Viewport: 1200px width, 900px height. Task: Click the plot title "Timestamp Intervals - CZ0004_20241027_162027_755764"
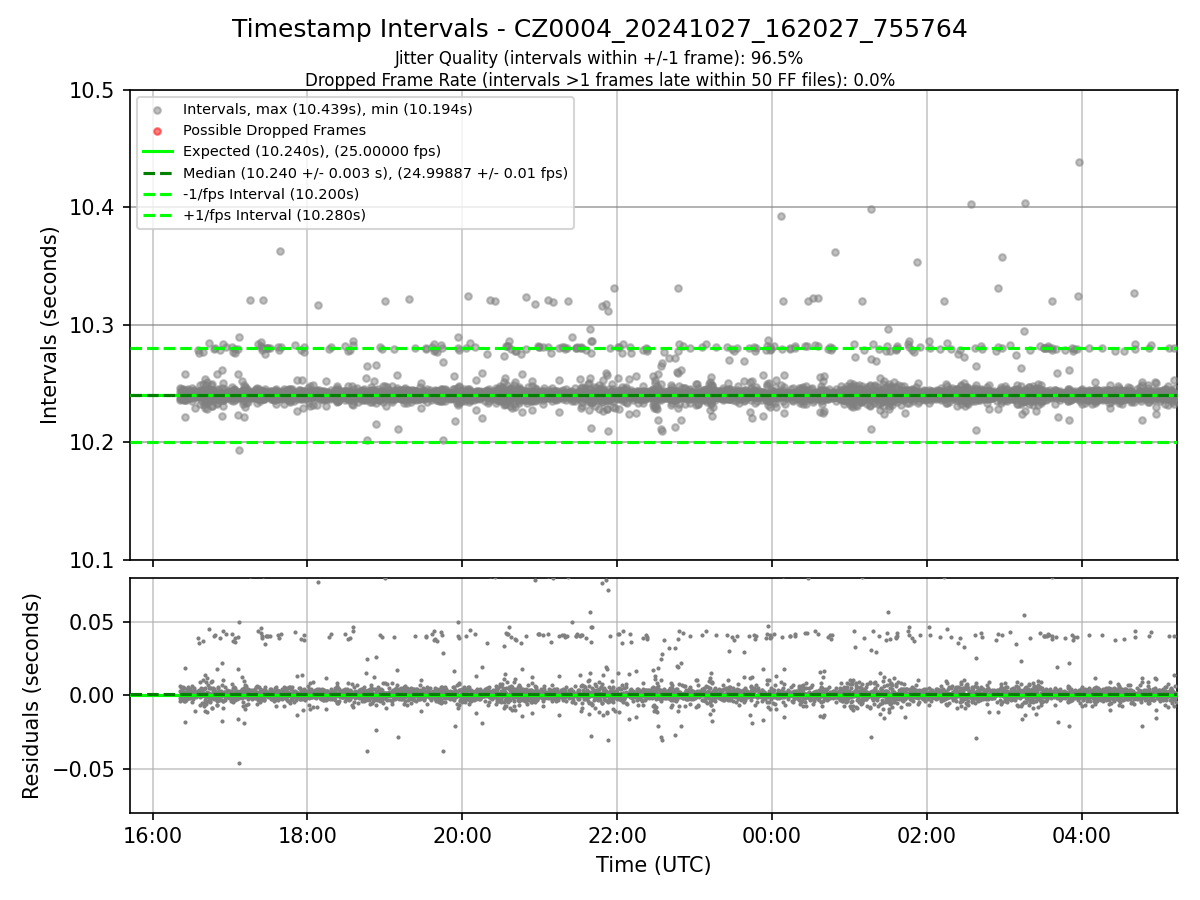(x=599, y=29)
